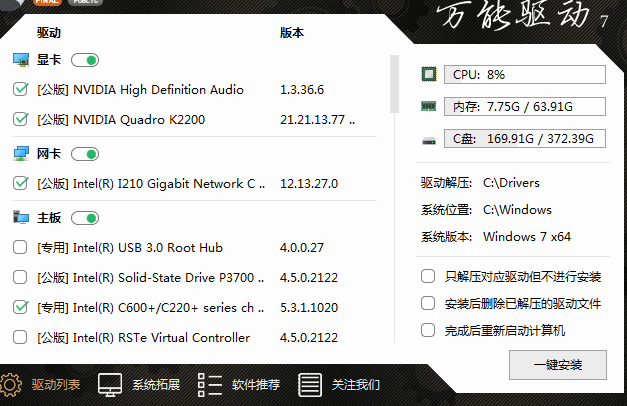Switch off the 主板 driver group toggle
This screenshot has height=406, width=627.
[85, 217]
